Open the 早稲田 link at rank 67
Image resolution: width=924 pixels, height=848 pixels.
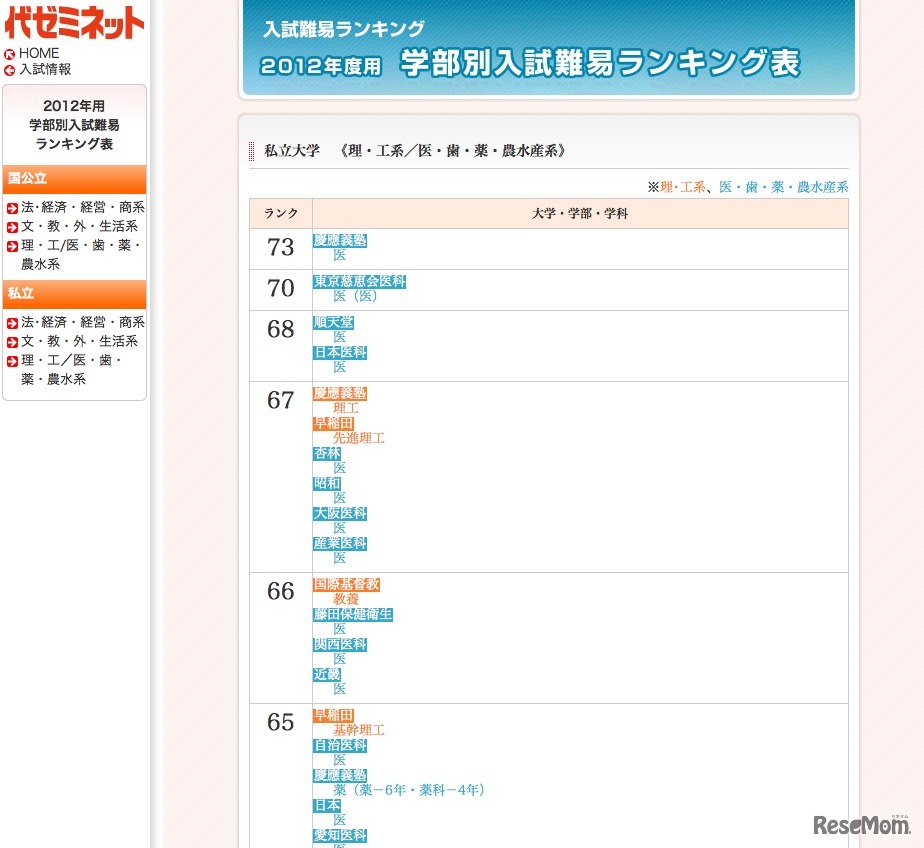333,423
